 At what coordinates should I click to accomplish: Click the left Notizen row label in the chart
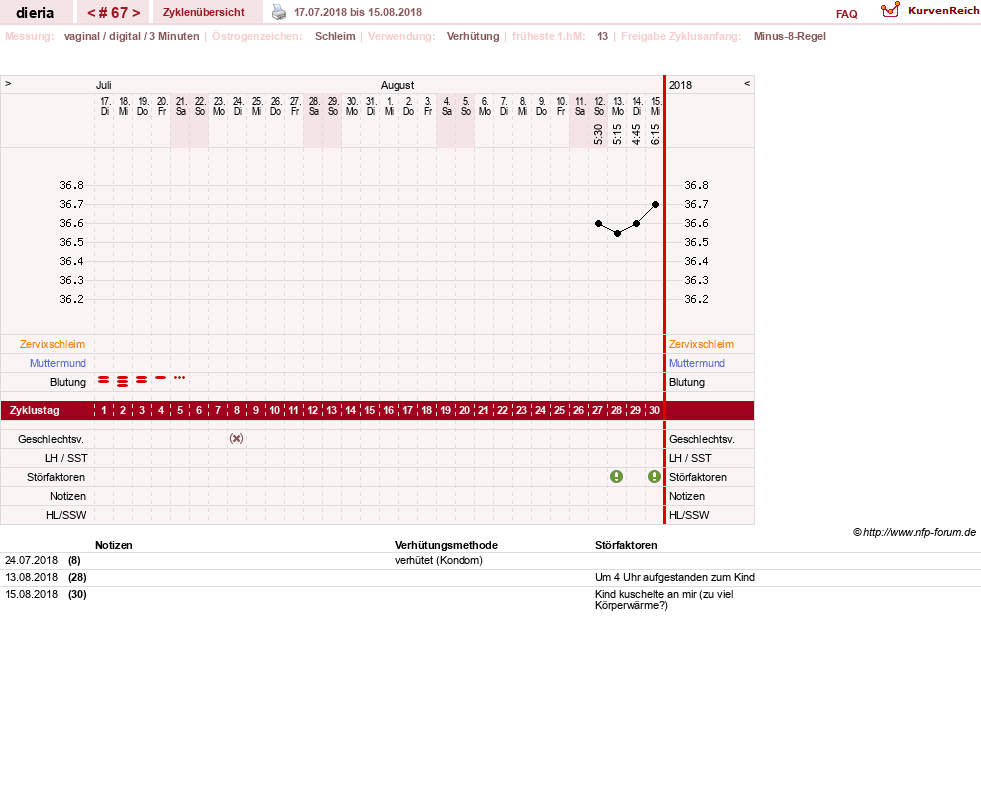click(x=68, y=496)
